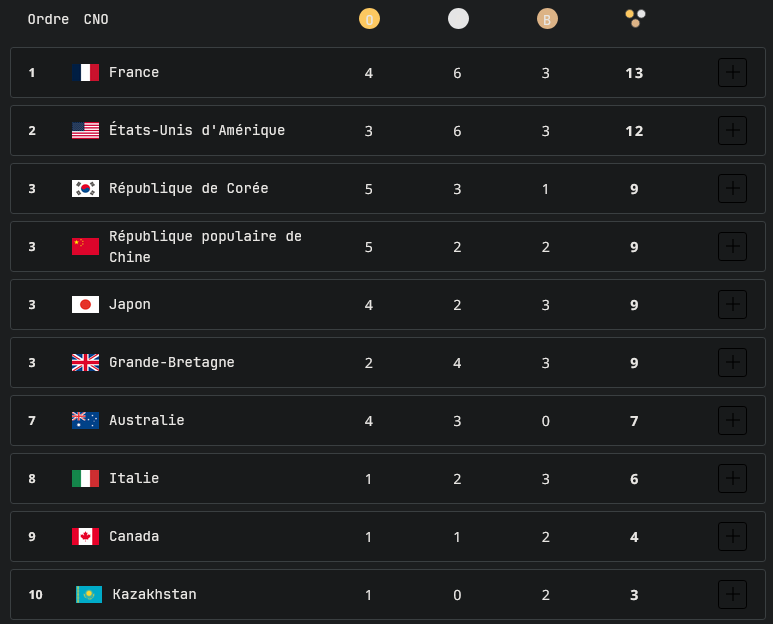Expand the États-Unis d'Amérique row
This screenshot has width=773, height=624.
click(x=732, y=131)
